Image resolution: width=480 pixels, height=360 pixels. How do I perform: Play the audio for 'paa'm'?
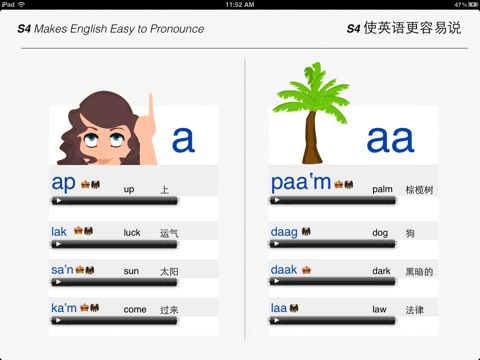coord(277,200)
